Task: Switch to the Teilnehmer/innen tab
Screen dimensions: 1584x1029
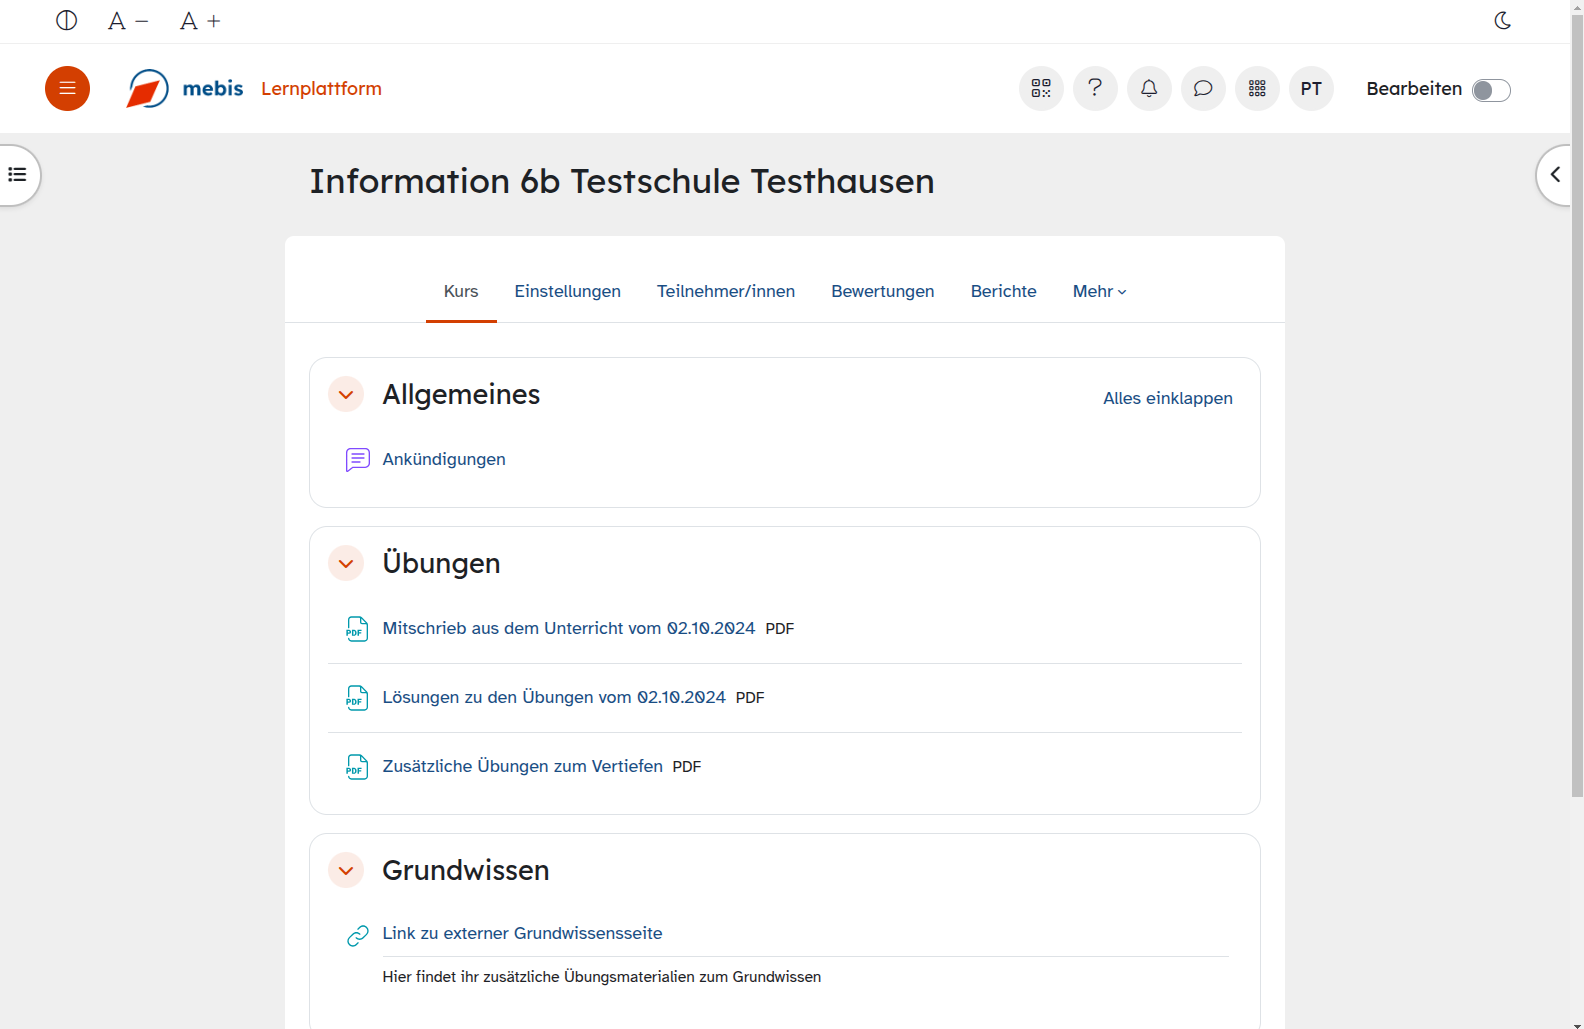Action: point(725,291)
